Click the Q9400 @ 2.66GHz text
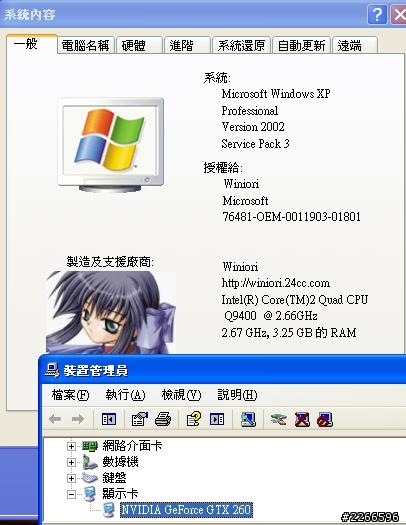The image size is (406, 525). click(x=271, y=315)
